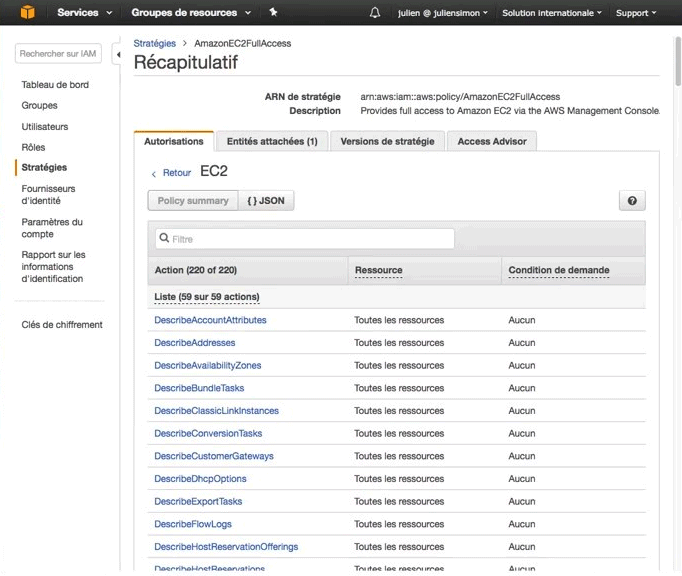Switch to the Autorisations tab
This screenshot has height=576, width=682.
(174, 141)
